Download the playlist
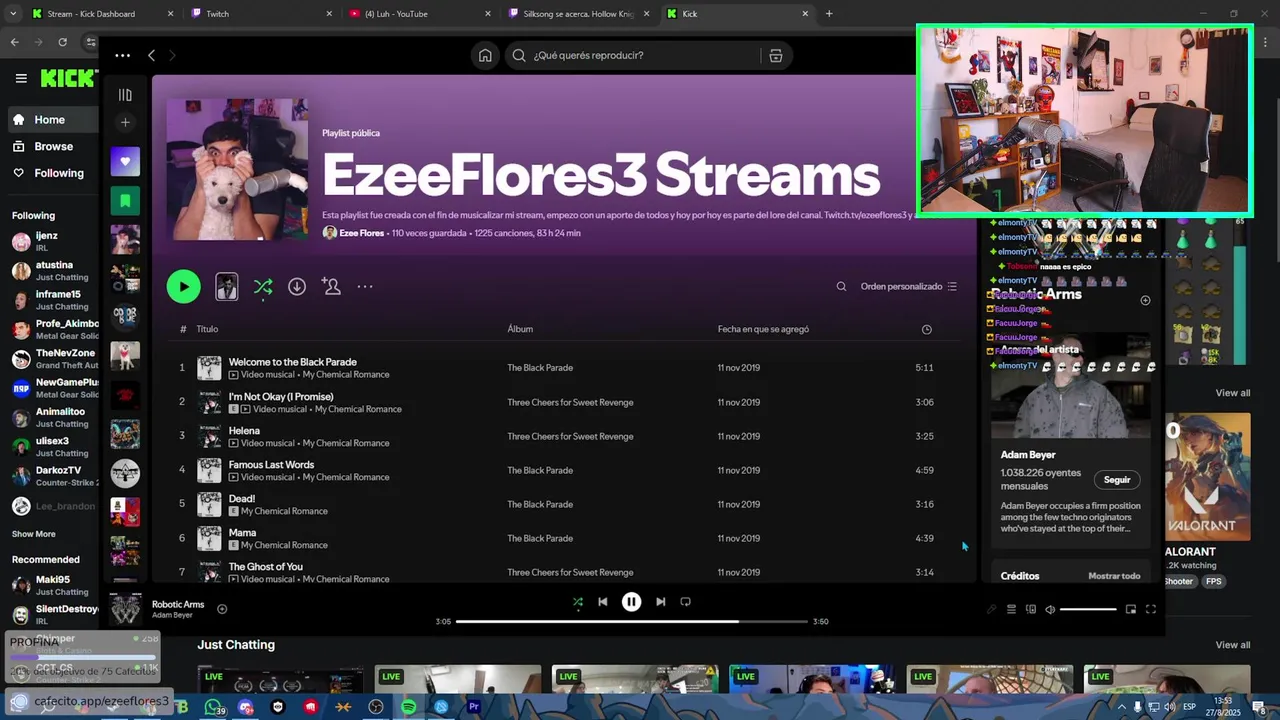The height and width of the screenshot is (720, 1280). [297, 287]
